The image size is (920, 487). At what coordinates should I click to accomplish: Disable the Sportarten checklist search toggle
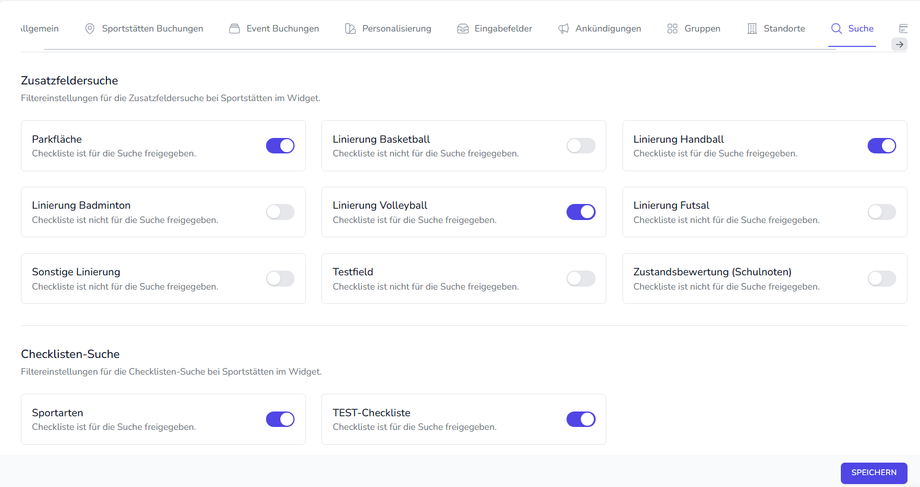click(x=280, y=419)
